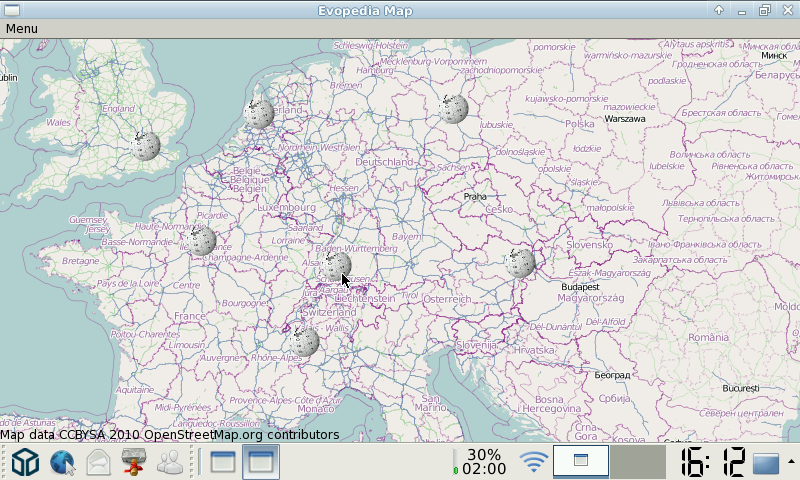Switch to the first workspace in pager

pyautogui.click(x=581, y=461)
